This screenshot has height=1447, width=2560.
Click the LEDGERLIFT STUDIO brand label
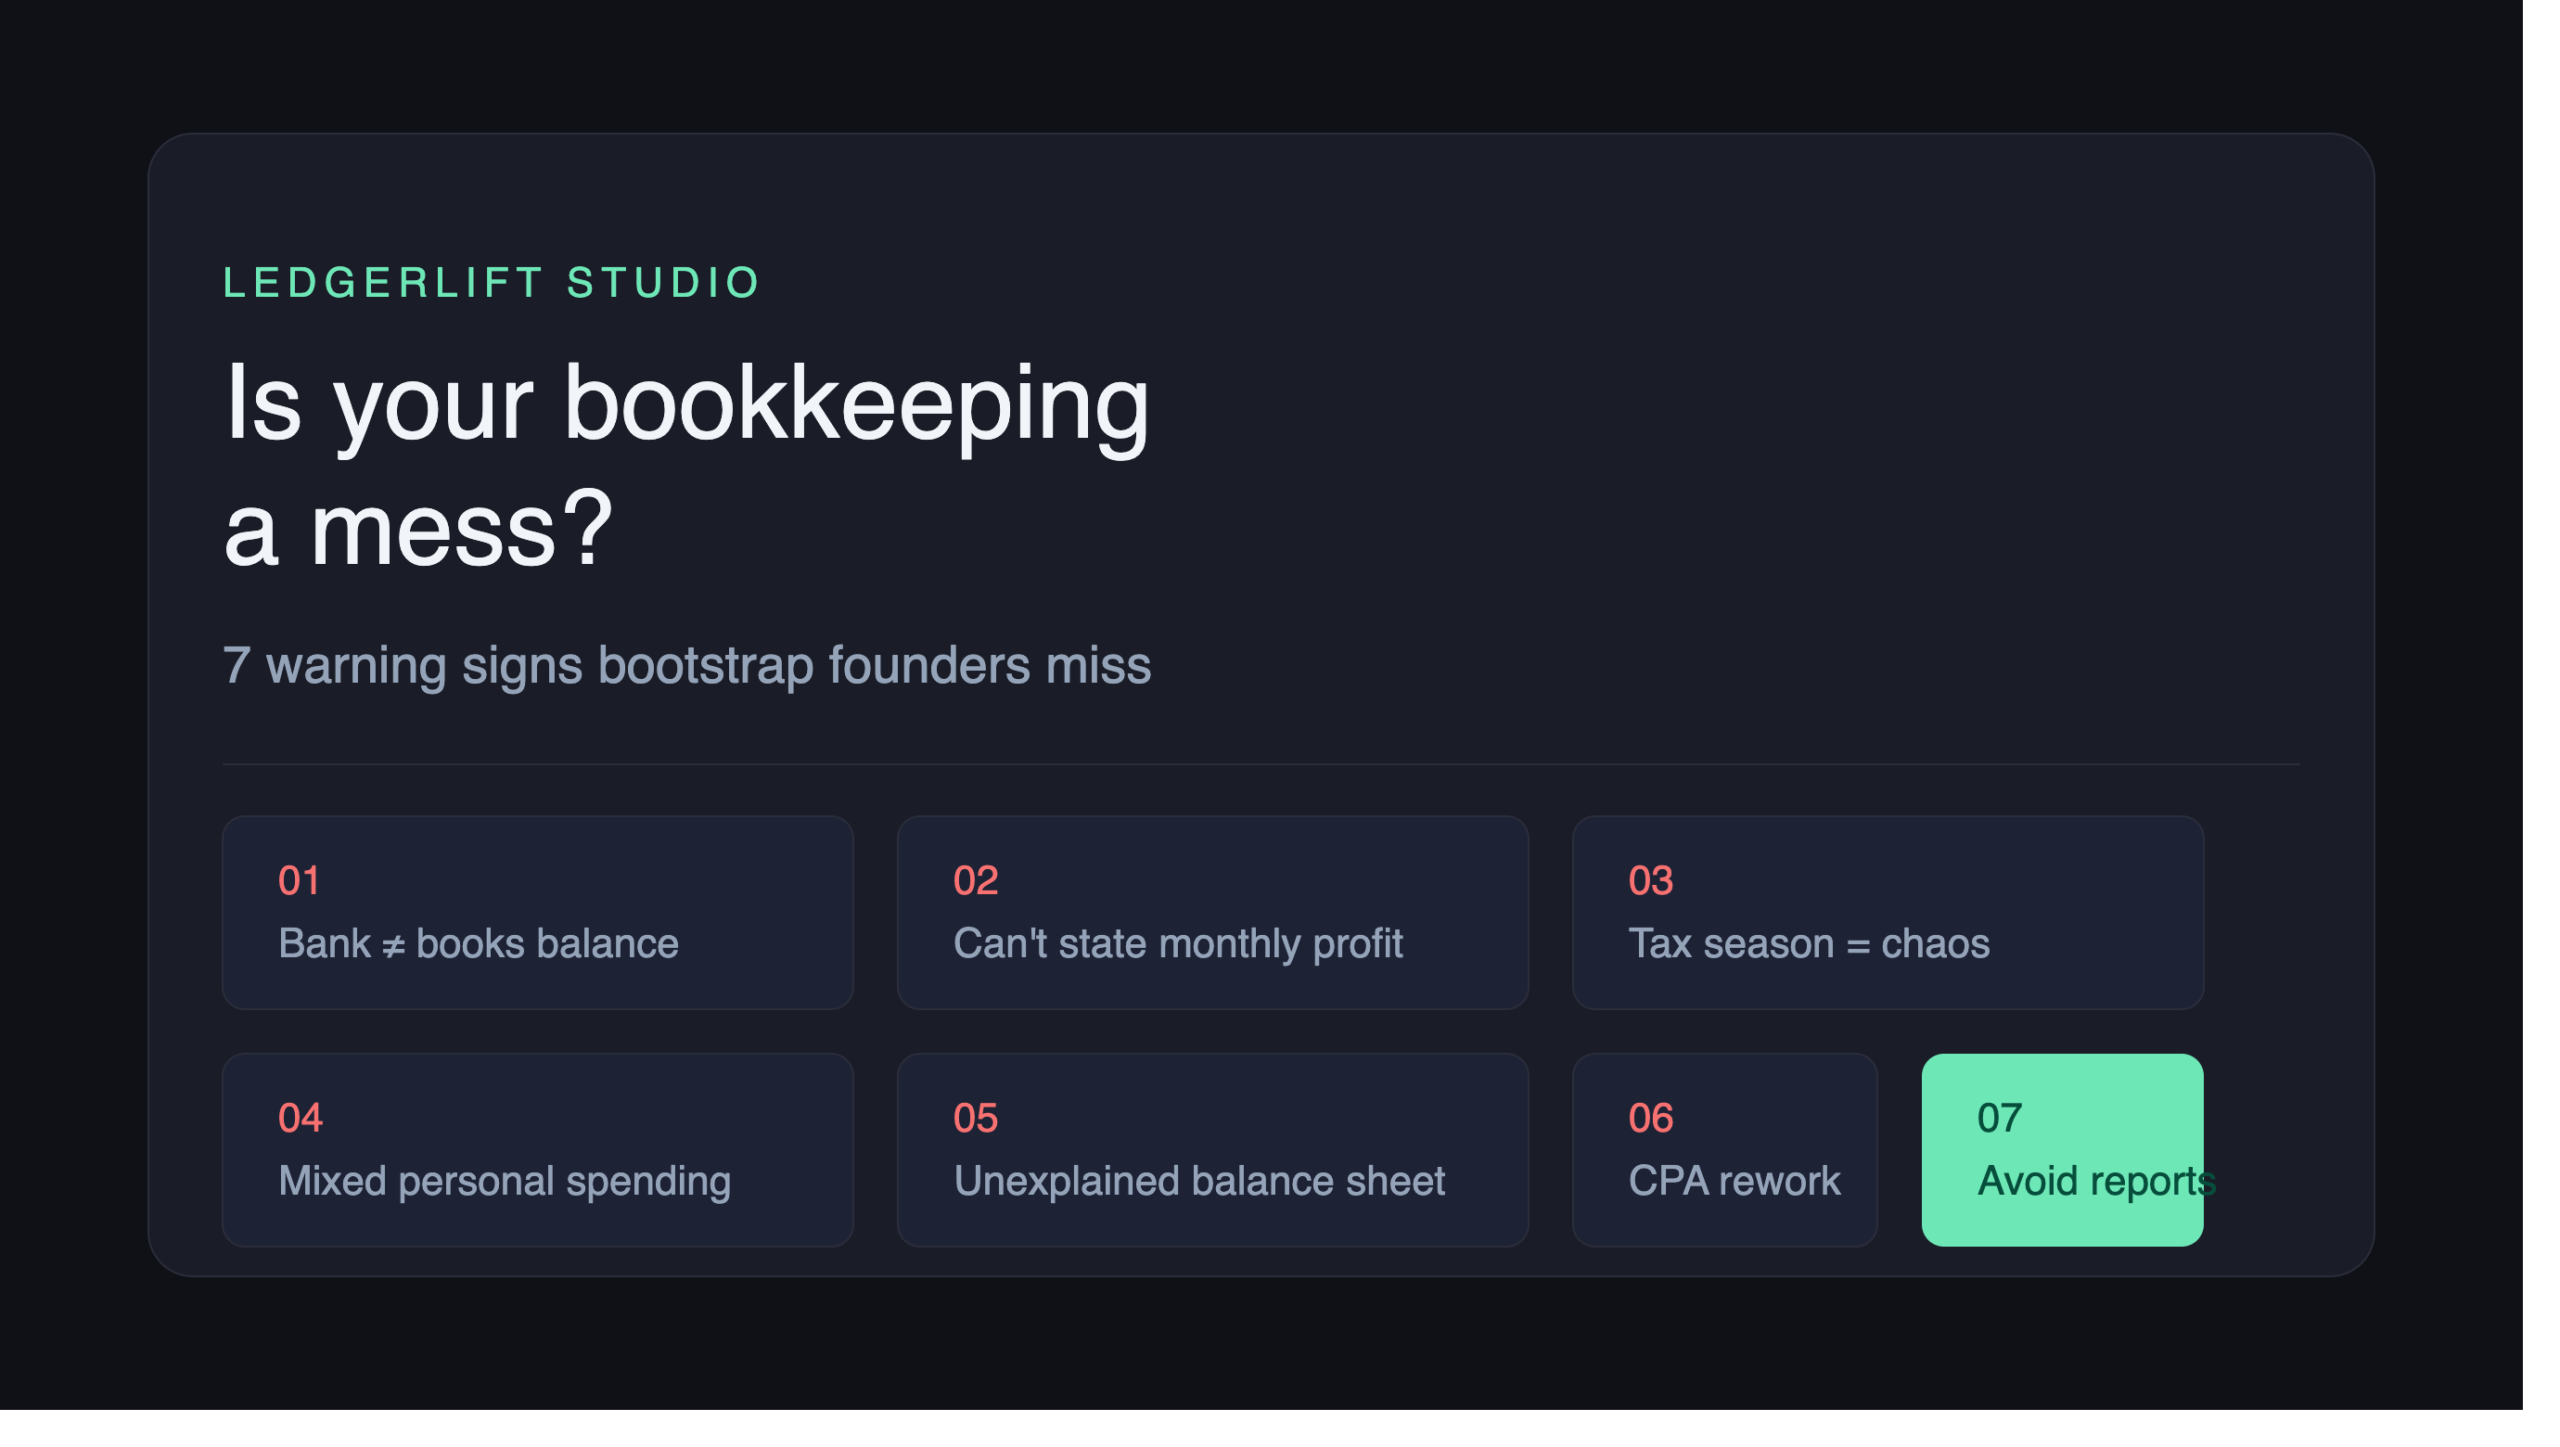pyautogui.click(x=491, y=283)
